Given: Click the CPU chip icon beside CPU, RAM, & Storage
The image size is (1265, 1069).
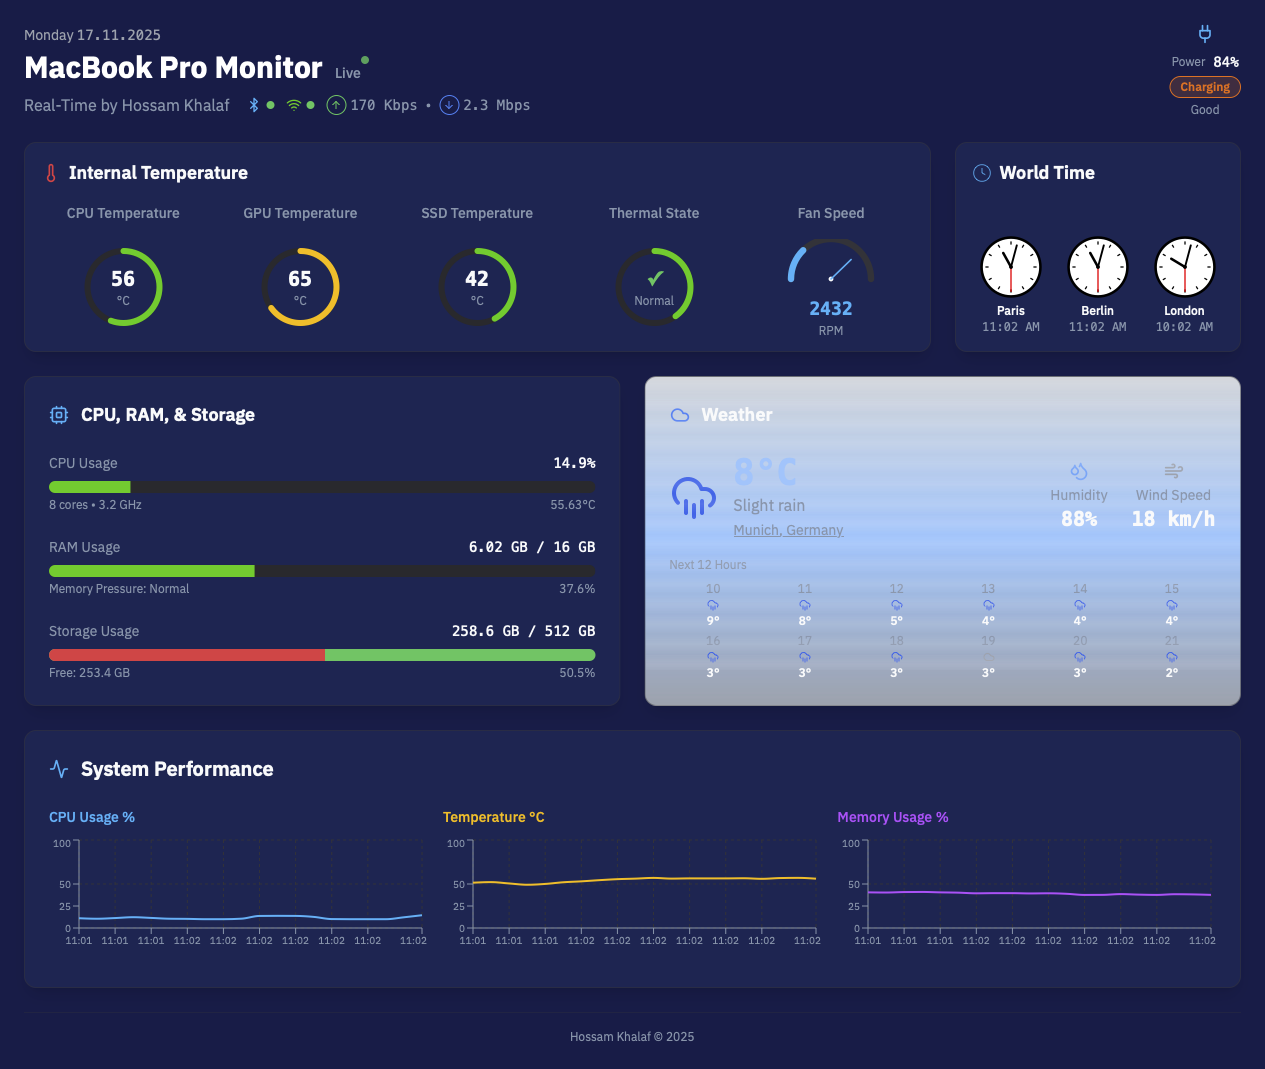Looking at the screenshot, I should coord(58,414).
